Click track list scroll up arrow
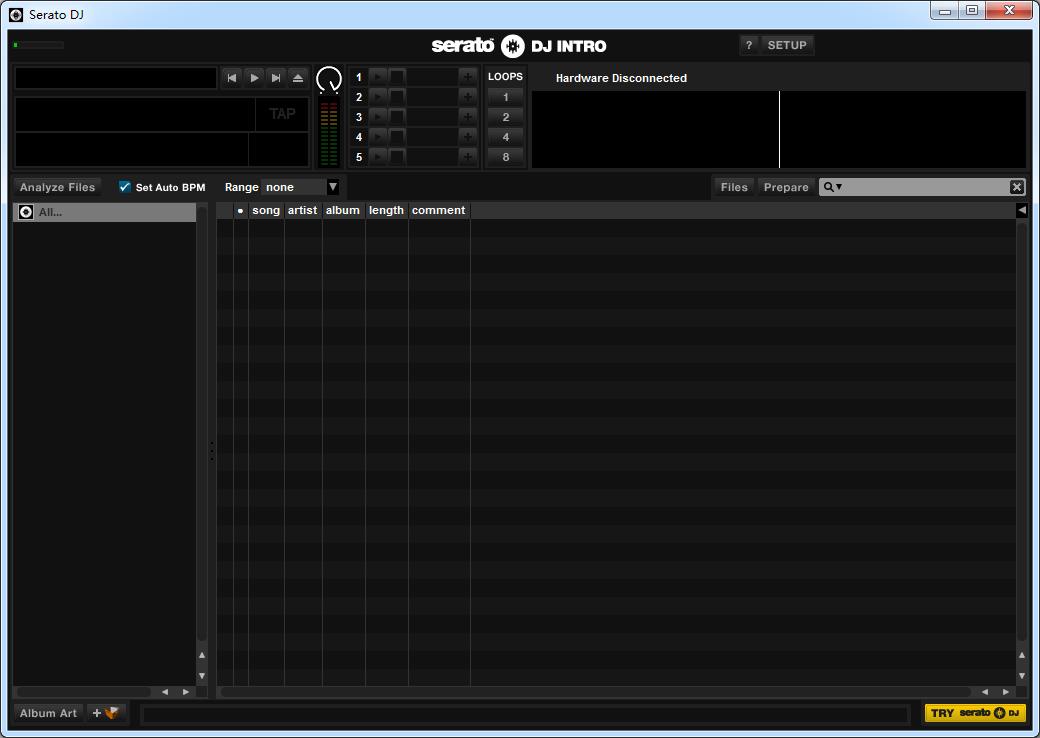Image resolution: width=1040 pixels, height=738 pixels. pos(1021,655)
